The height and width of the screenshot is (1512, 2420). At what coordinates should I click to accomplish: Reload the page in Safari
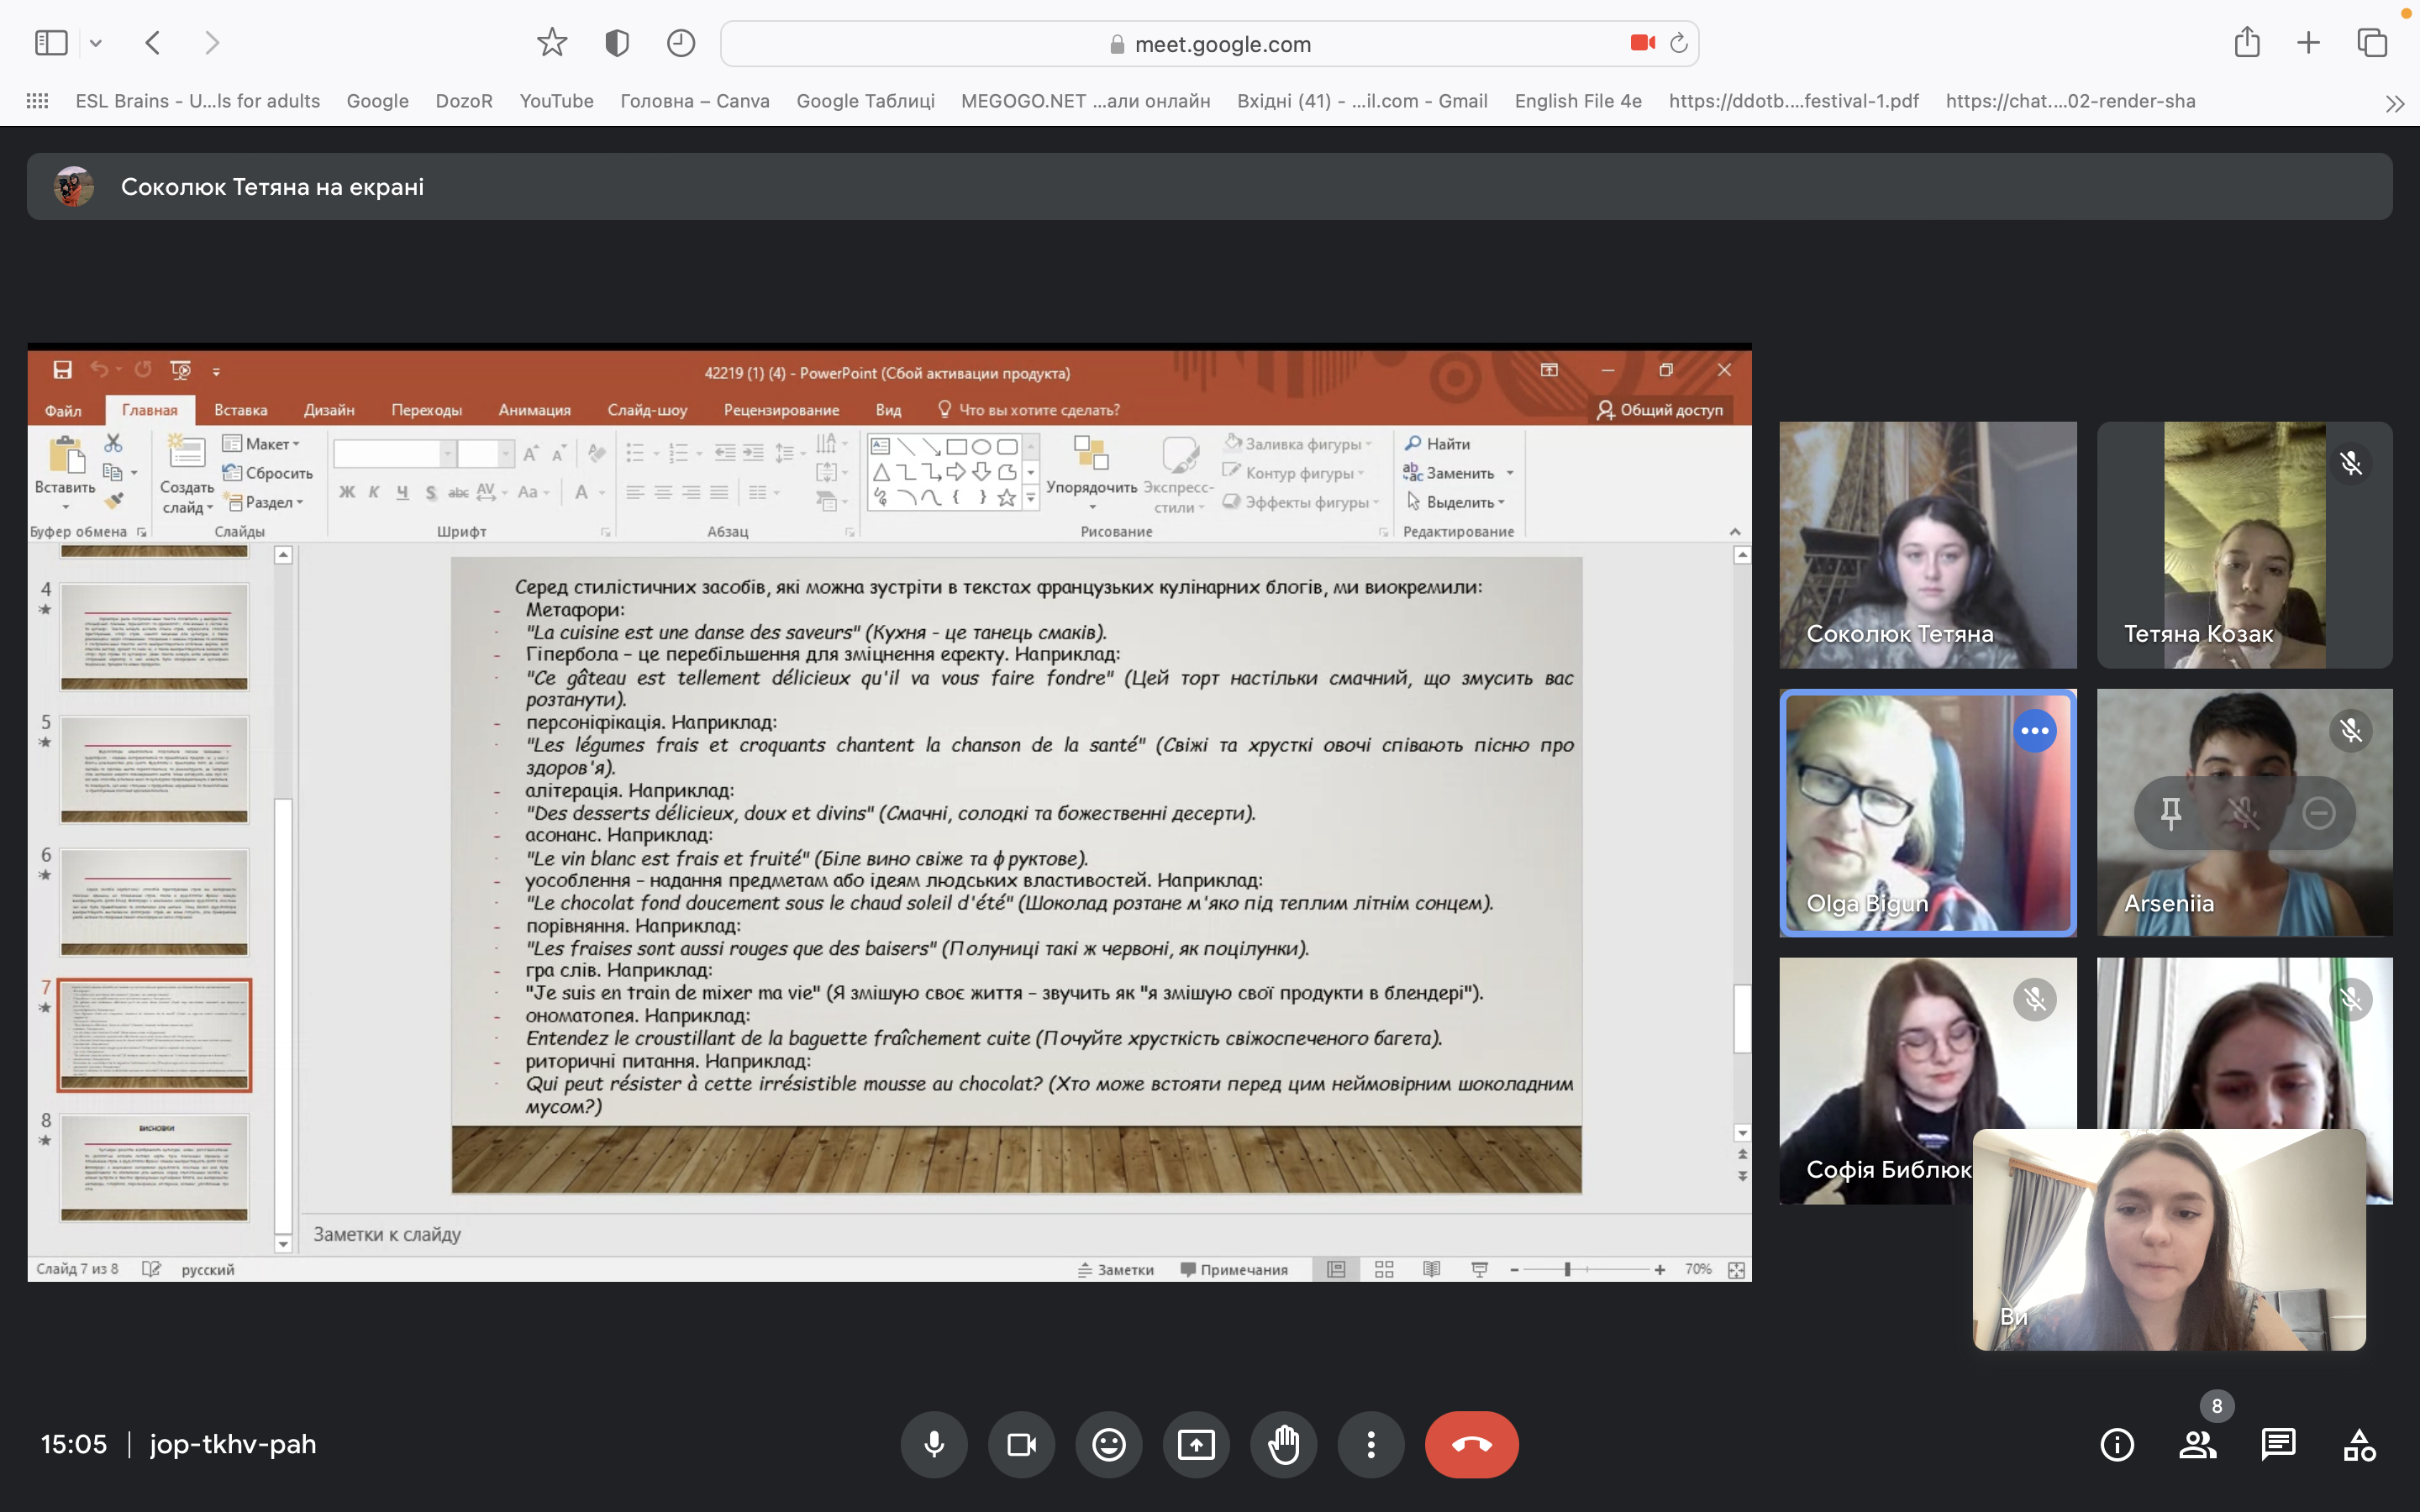(x=1679, y=43)
